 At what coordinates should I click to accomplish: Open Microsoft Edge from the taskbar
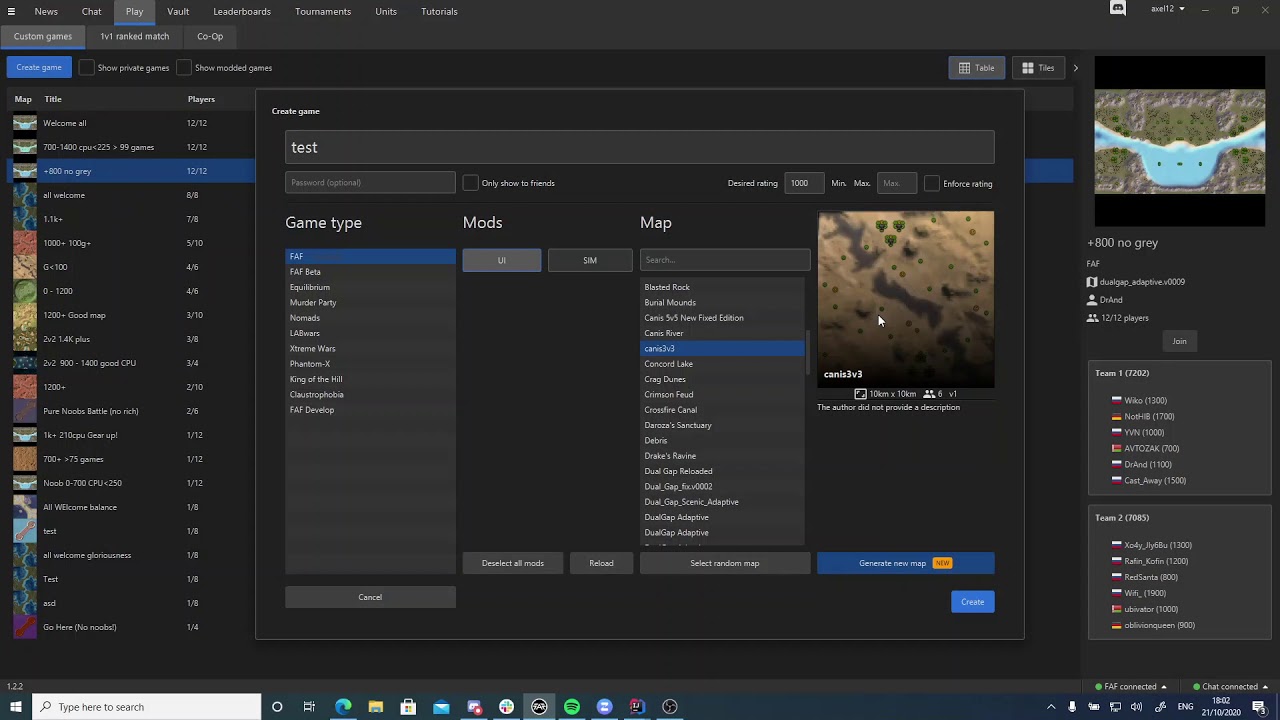pos(343,707)
